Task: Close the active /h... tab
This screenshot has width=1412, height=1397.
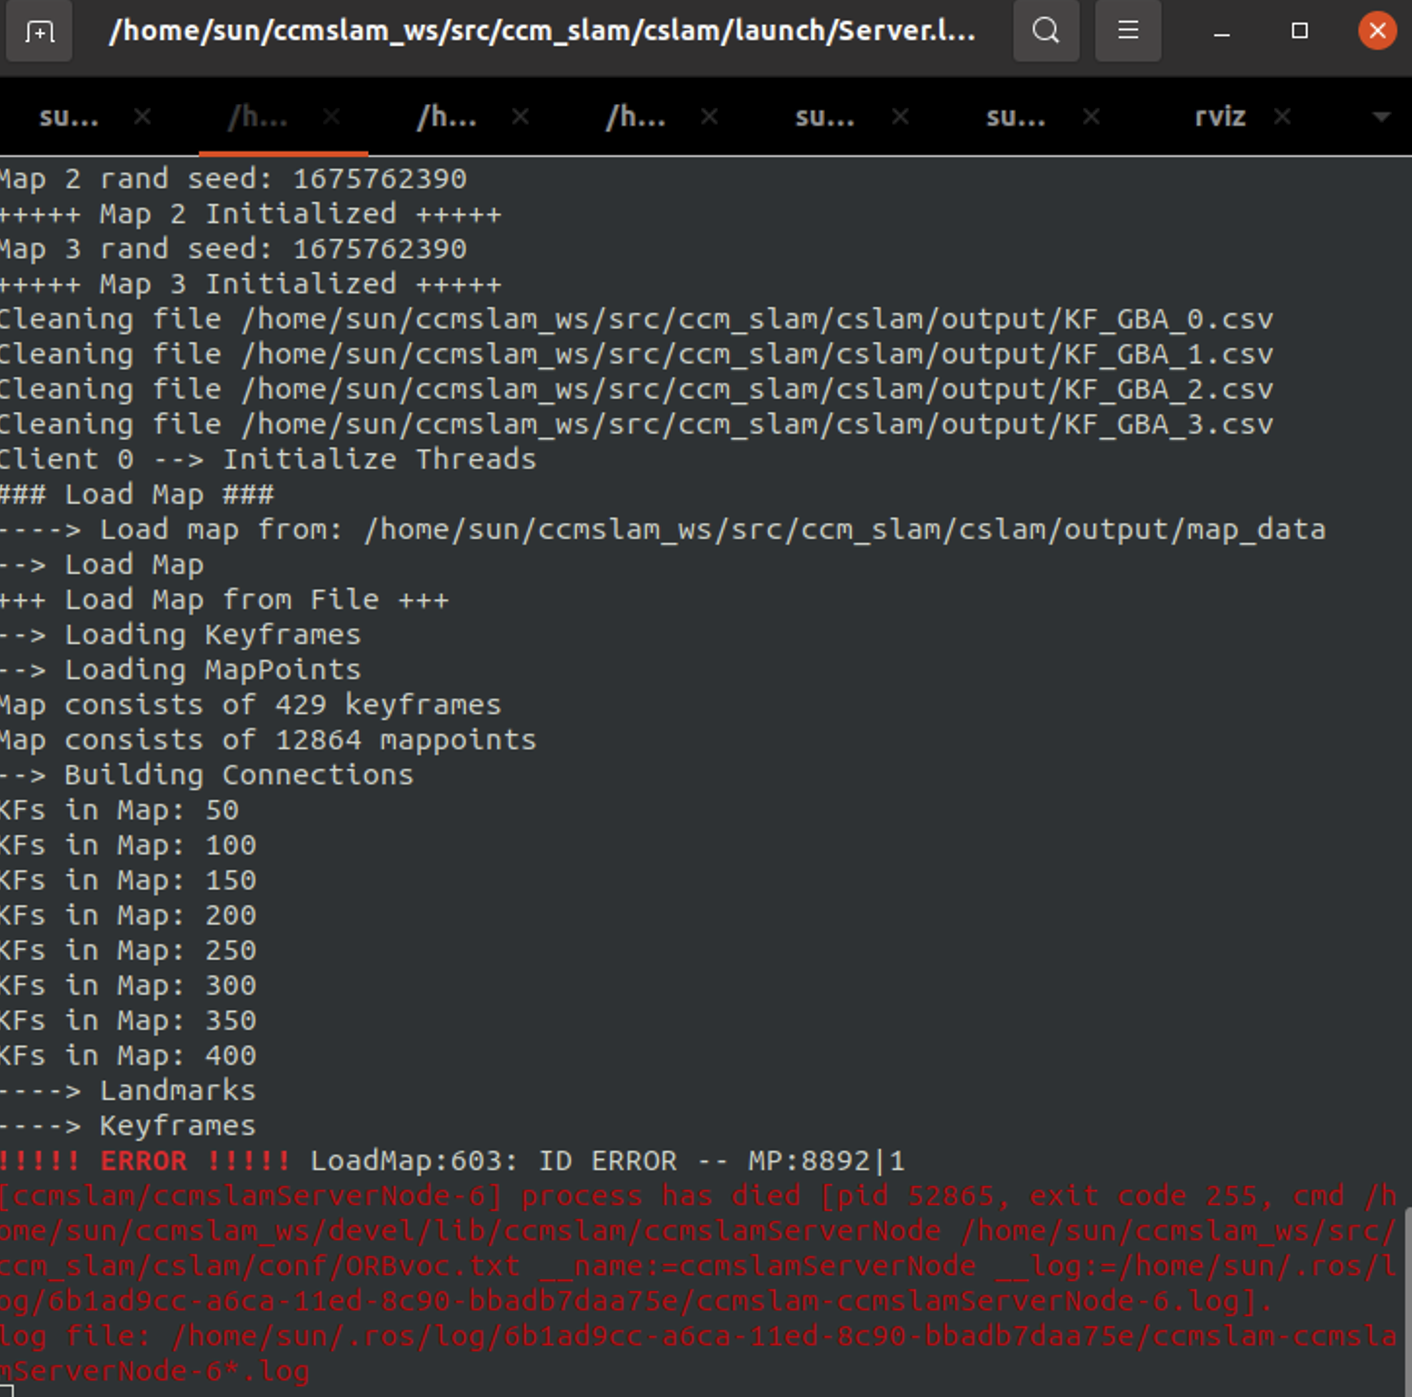Action: [331, 117]
